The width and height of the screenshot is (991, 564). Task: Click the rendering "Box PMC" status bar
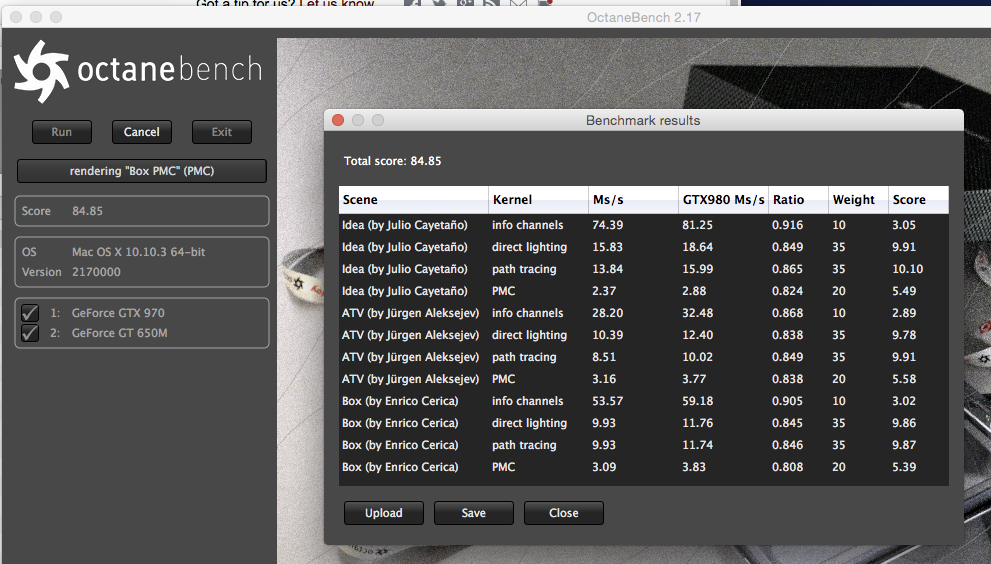pos(142,171)
